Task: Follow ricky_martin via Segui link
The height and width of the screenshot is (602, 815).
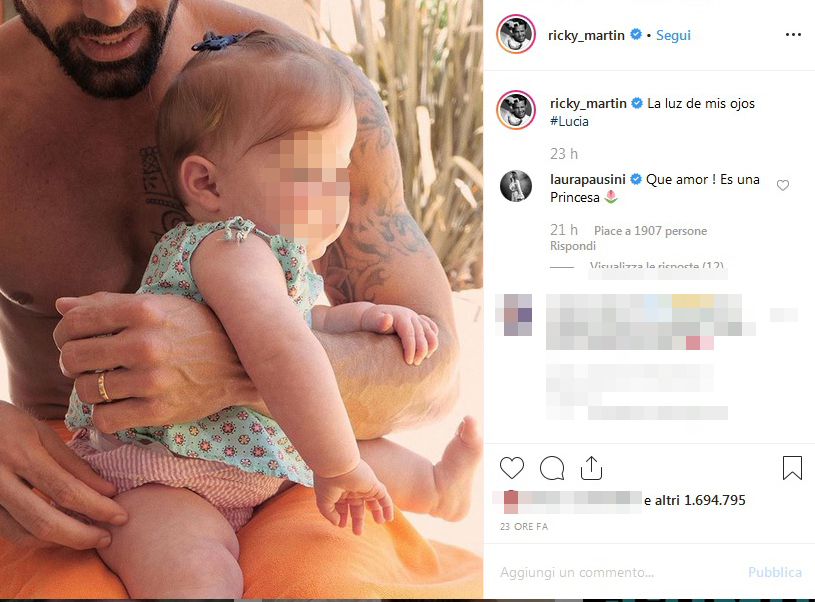Action: (x=673, y=35)
